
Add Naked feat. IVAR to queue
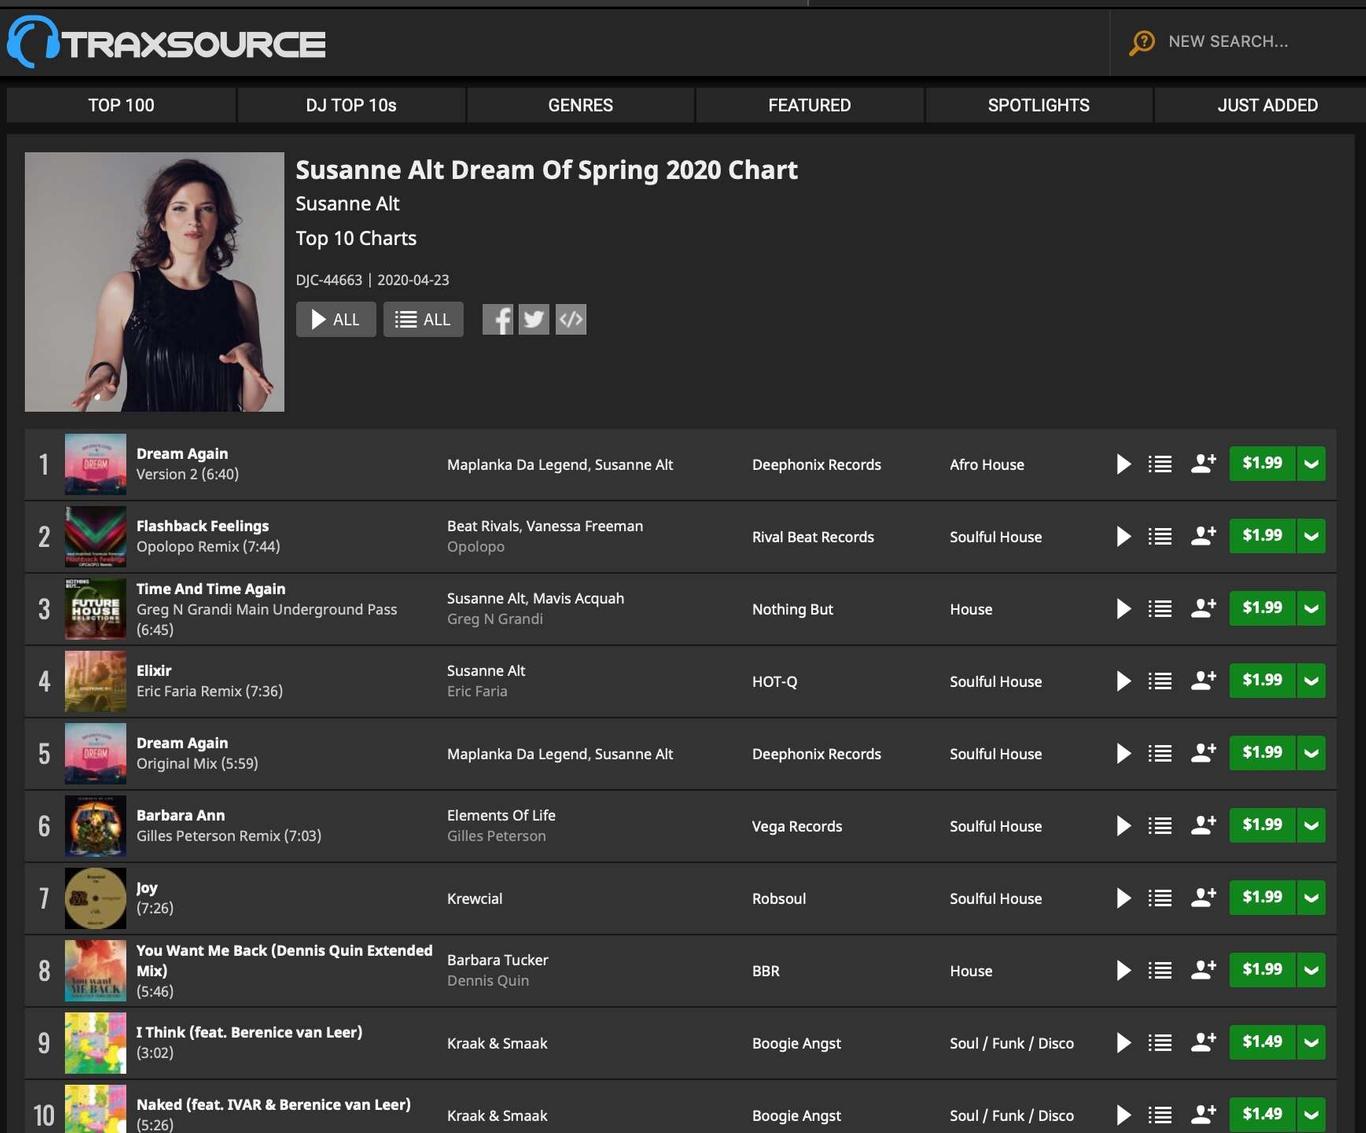tap(1160, 1115)
